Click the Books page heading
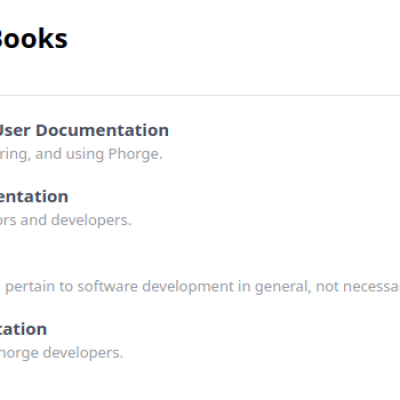Viewport: 400px width, 400px height. coord(34,38)
